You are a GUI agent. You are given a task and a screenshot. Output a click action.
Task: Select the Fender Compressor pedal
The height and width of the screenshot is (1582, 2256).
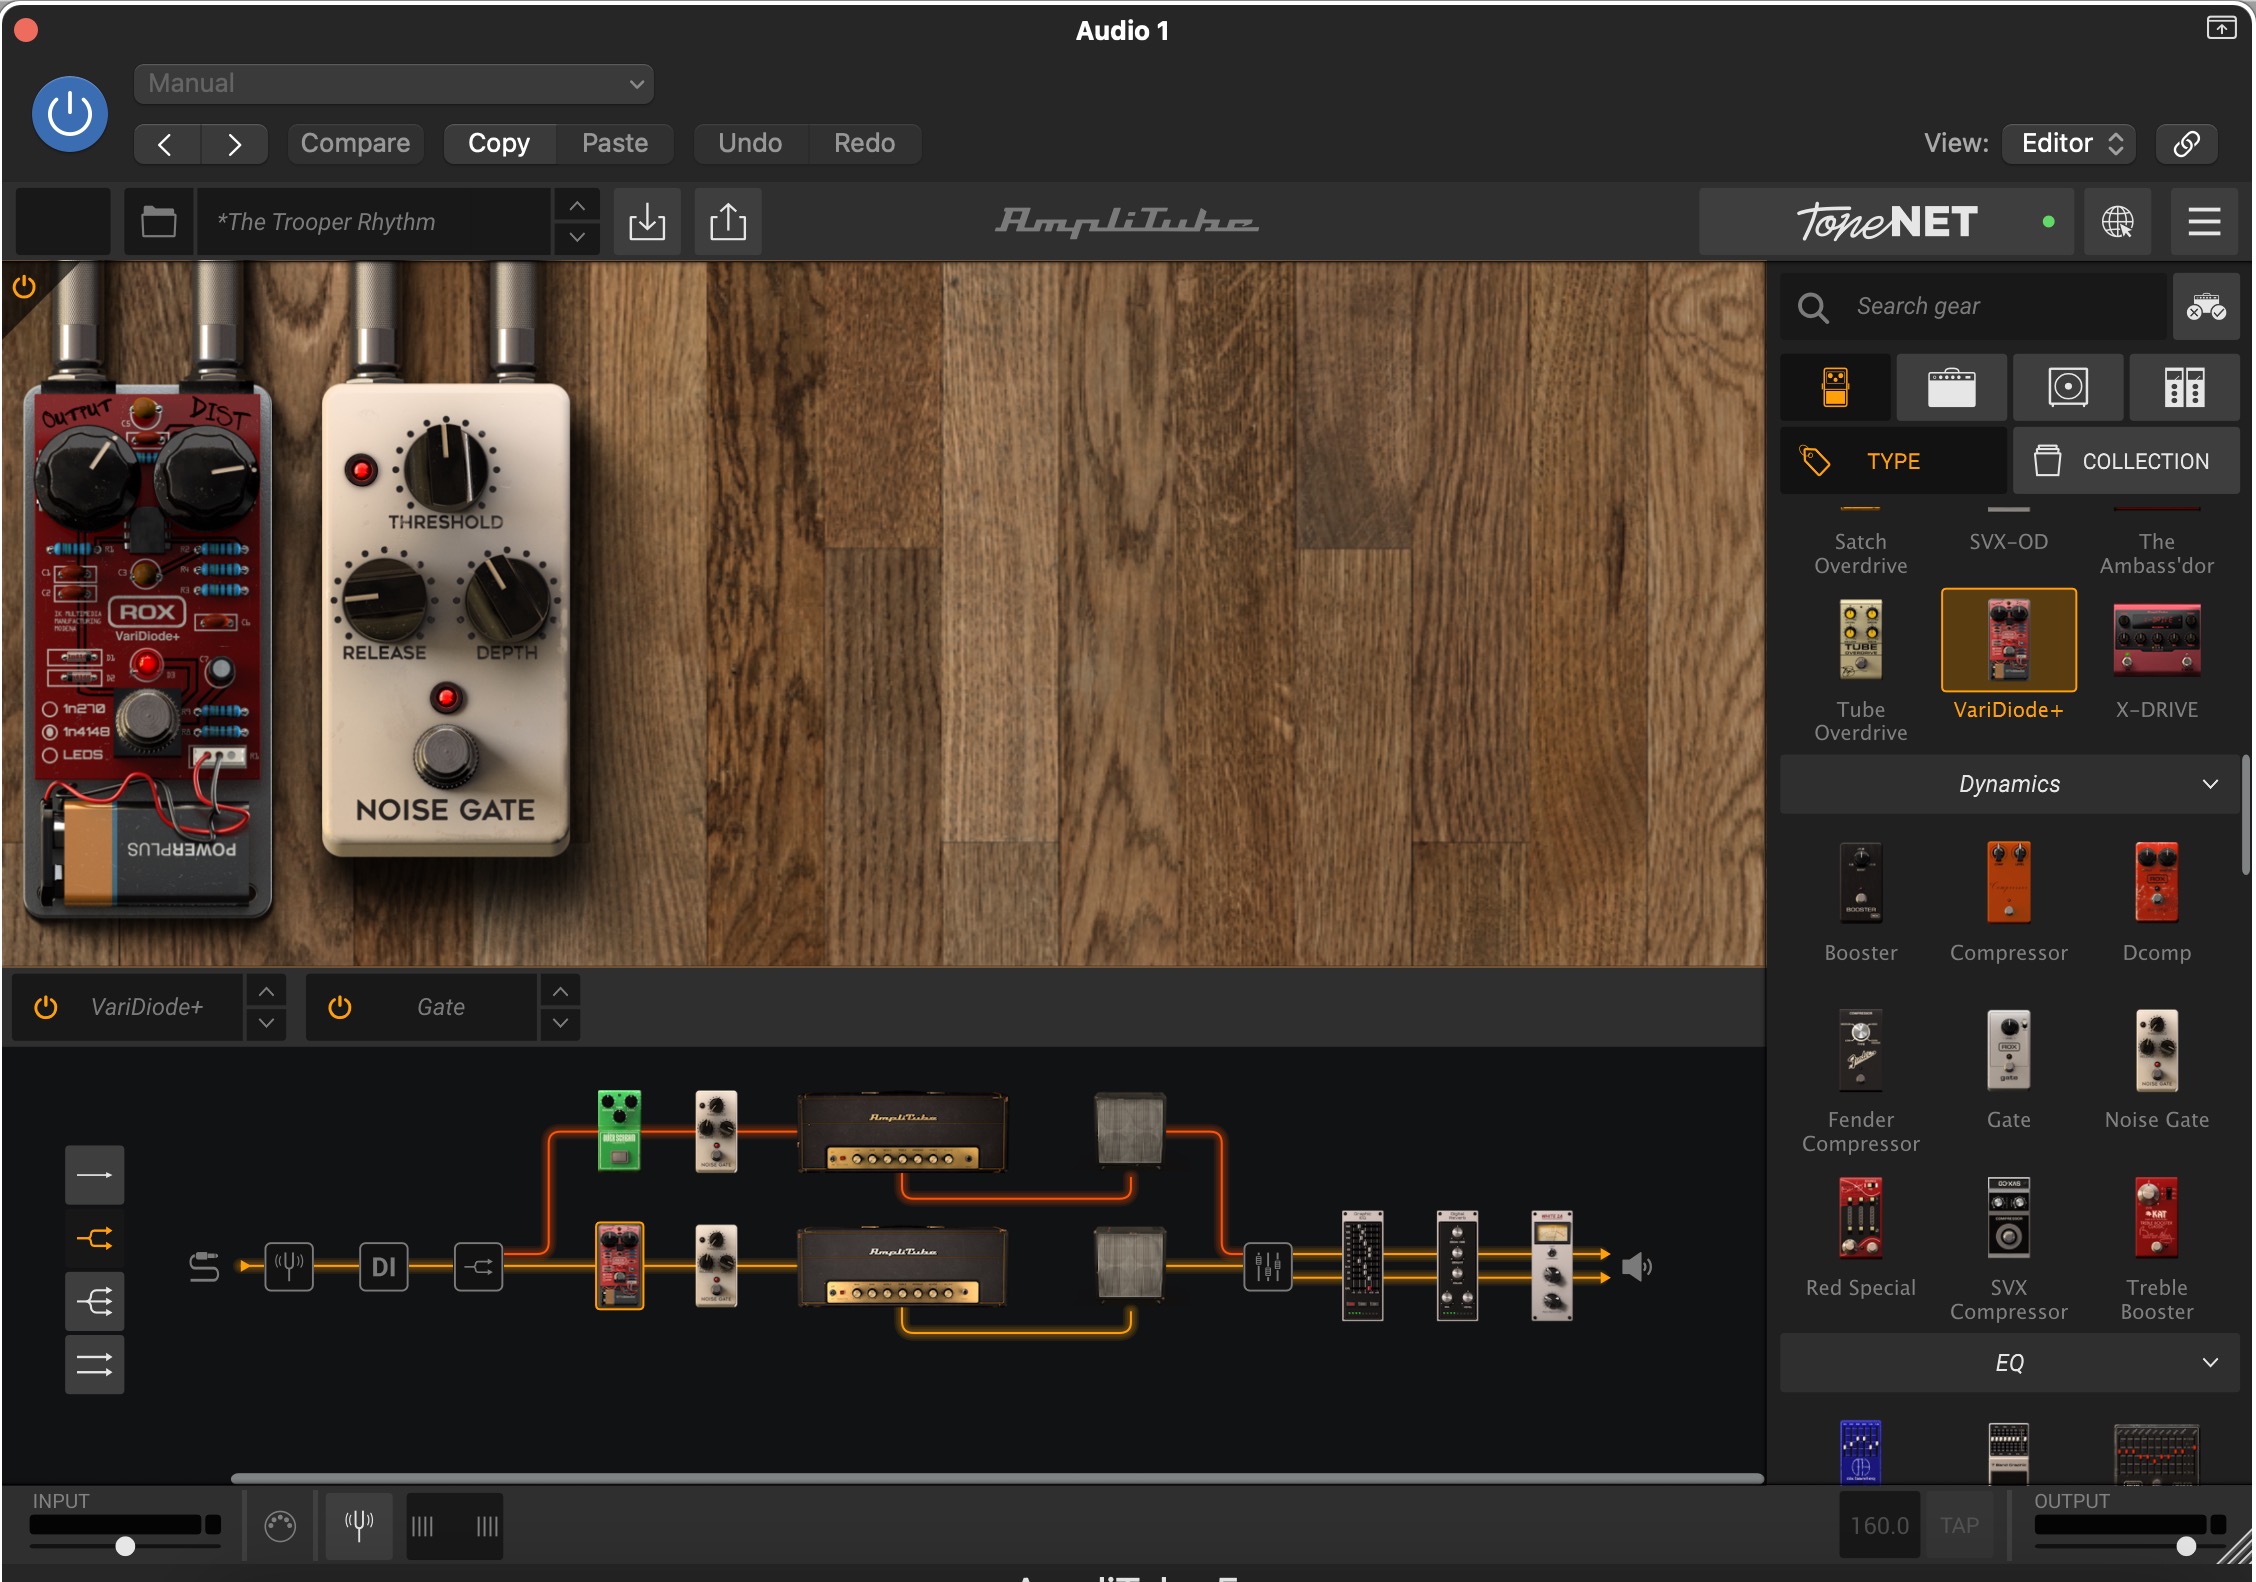point(1860,1050)
